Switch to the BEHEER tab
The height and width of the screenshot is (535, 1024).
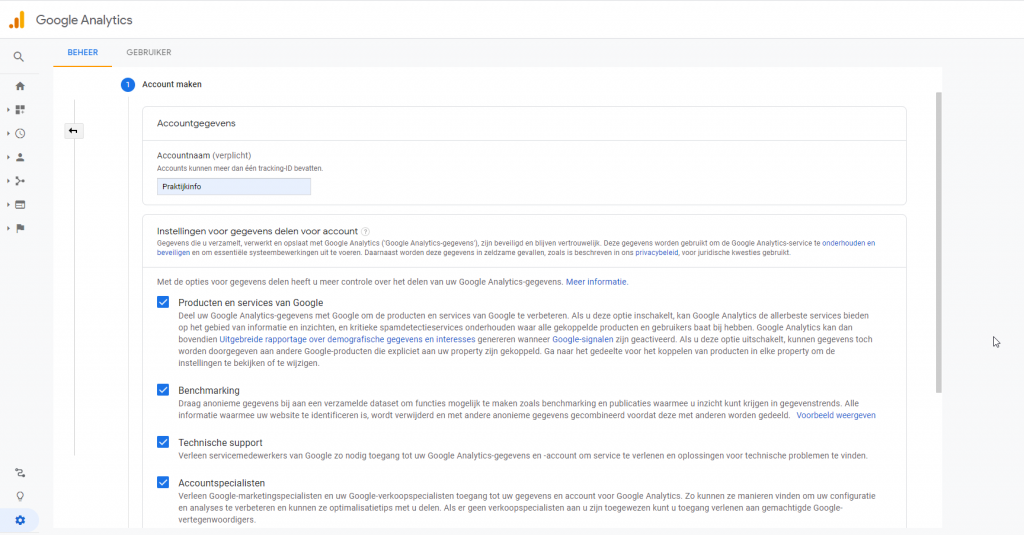pyautogui.click(x=83, y=52)
